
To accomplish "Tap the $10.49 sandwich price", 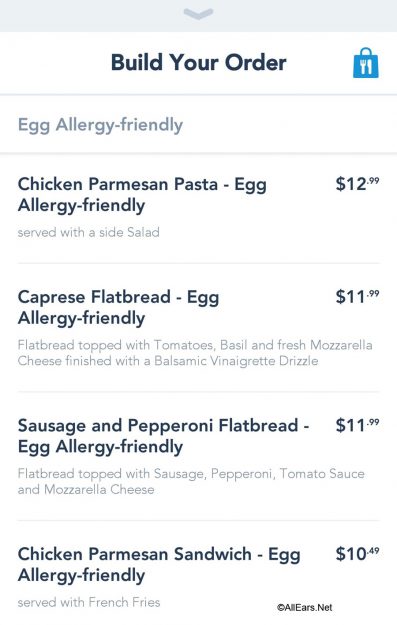I will (357, 554).
